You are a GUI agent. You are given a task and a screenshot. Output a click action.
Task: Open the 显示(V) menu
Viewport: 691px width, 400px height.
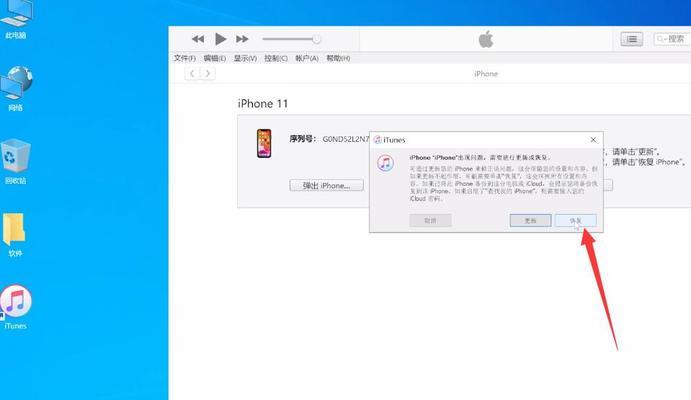(x=245, y=58)
